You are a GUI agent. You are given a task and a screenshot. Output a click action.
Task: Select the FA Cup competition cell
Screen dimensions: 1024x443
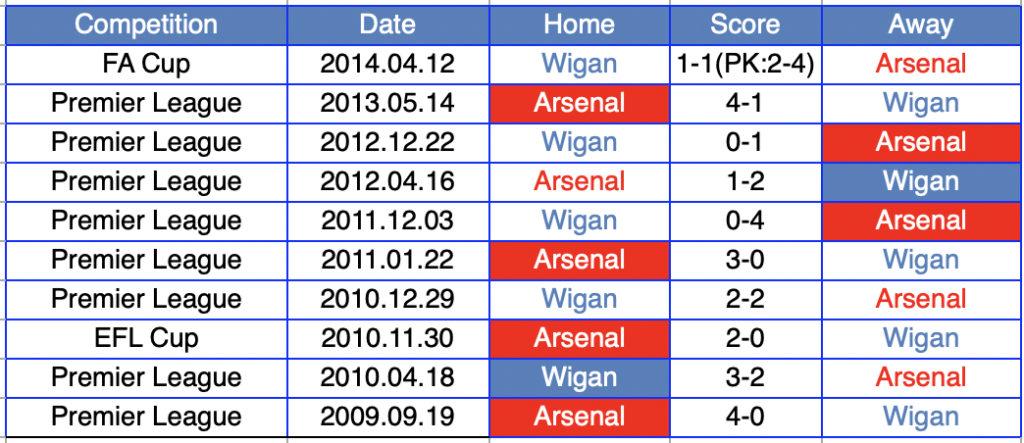click(x=146, y=64)
